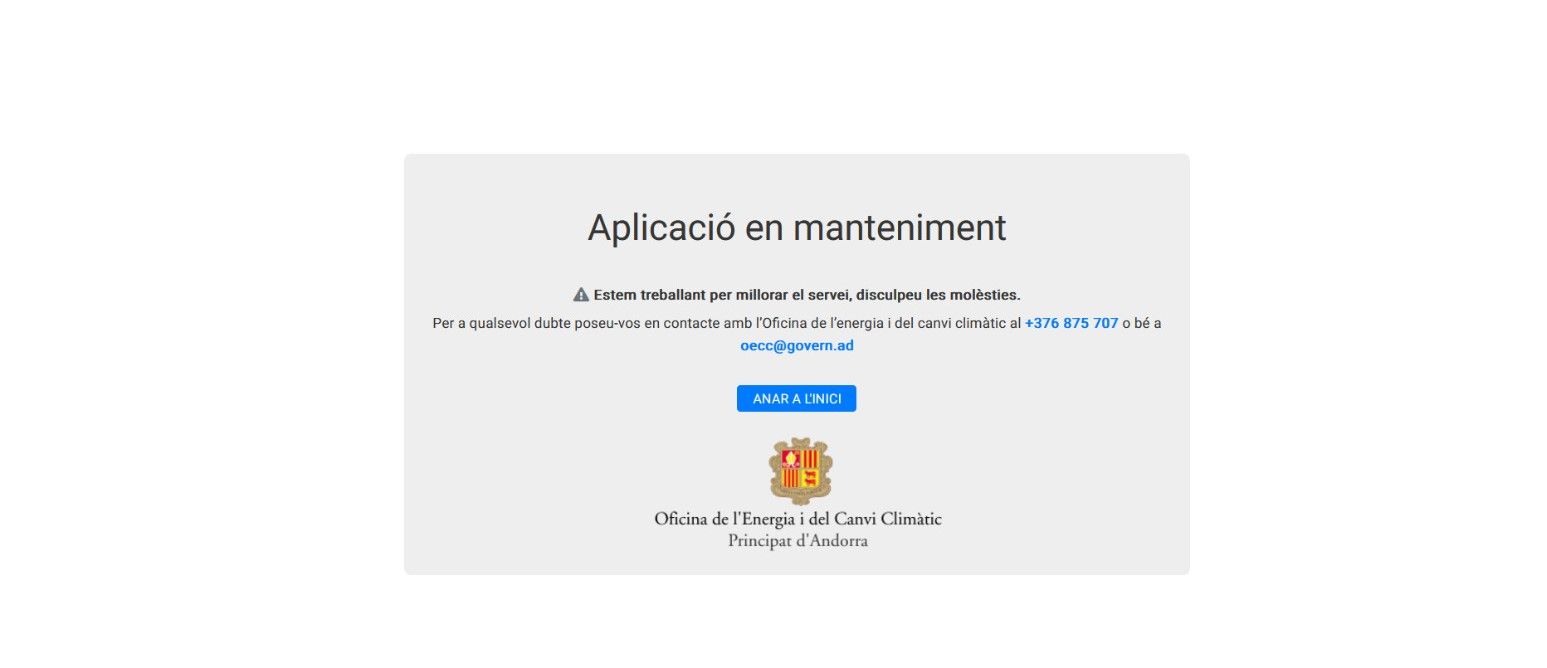Click the alert icon before the maintenance notice
The height and width of the screenshot is (668, 1547).
click(579, 294)
